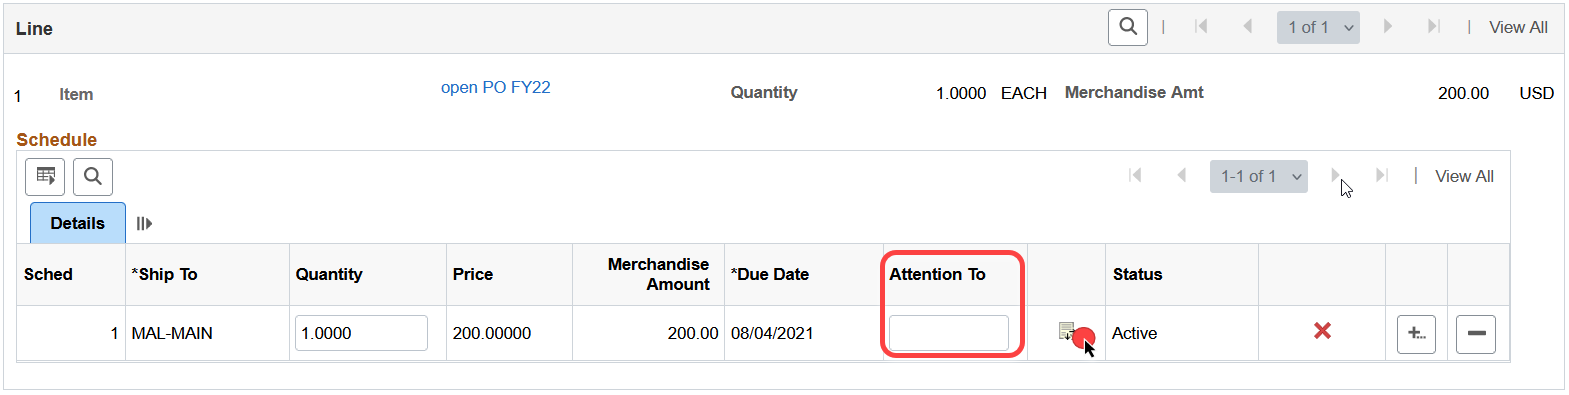1569x395 pixels.
Task: Click the Line search magnifier icon
Action: [1127, 27]
